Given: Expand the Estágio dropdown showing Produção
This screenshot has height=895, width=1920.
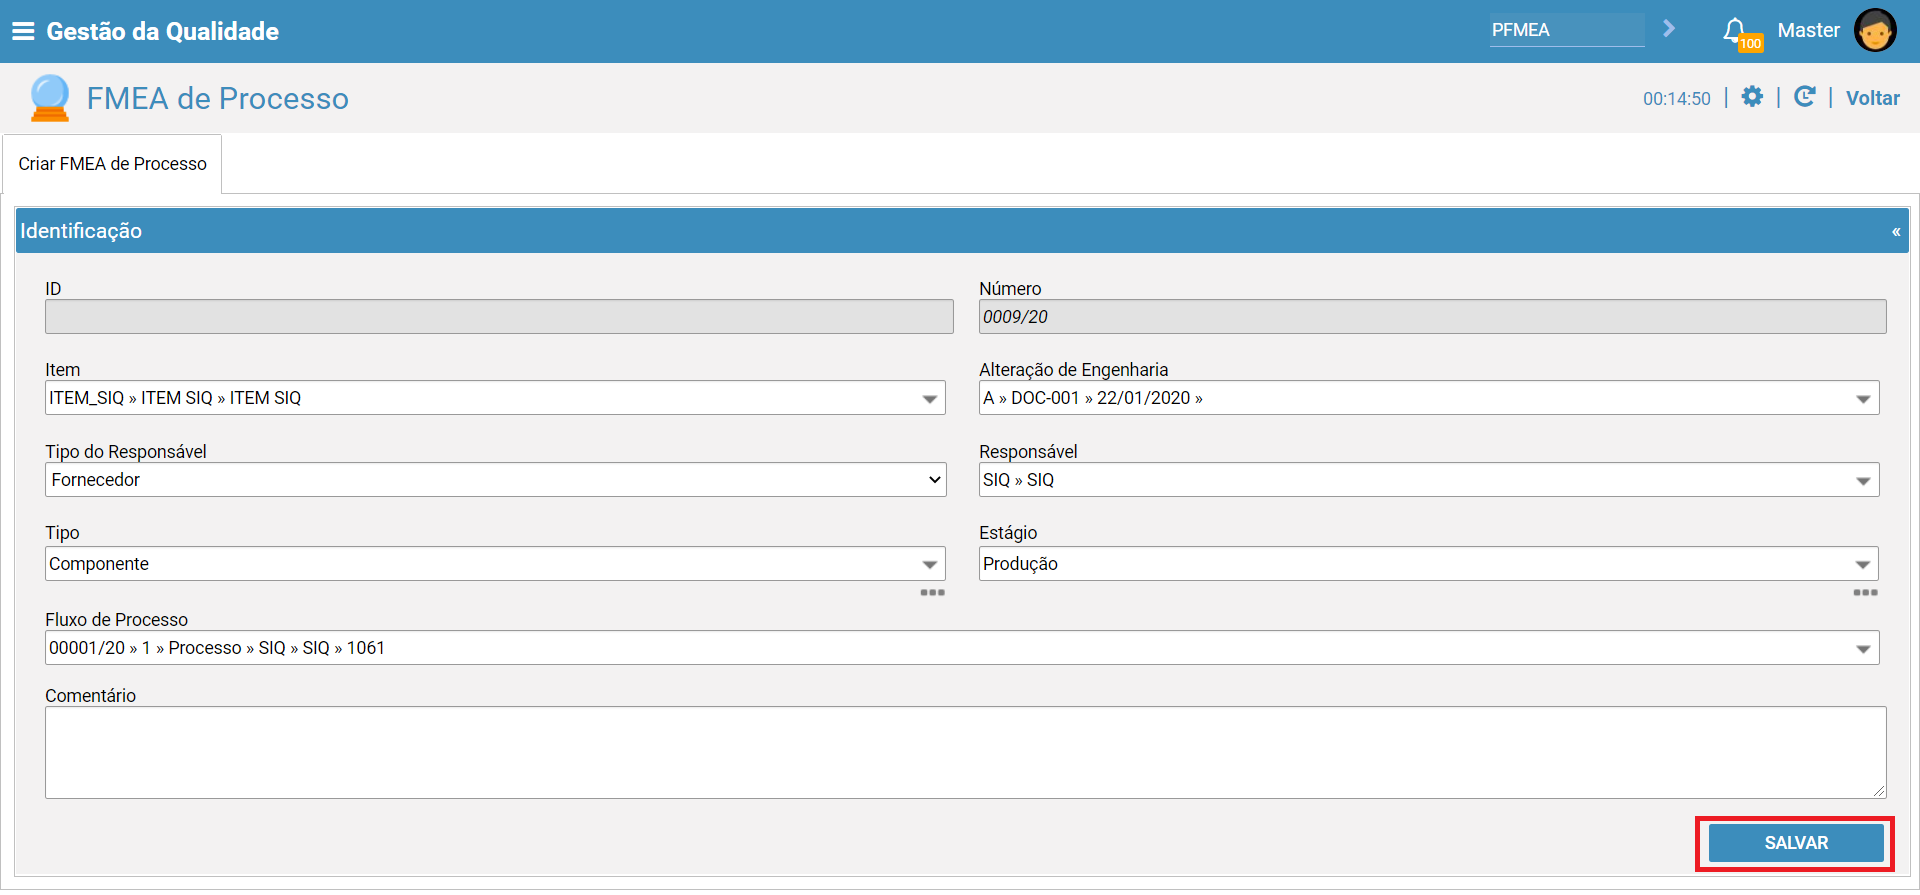Looking at the screenshot, I should pos(1863,565).
